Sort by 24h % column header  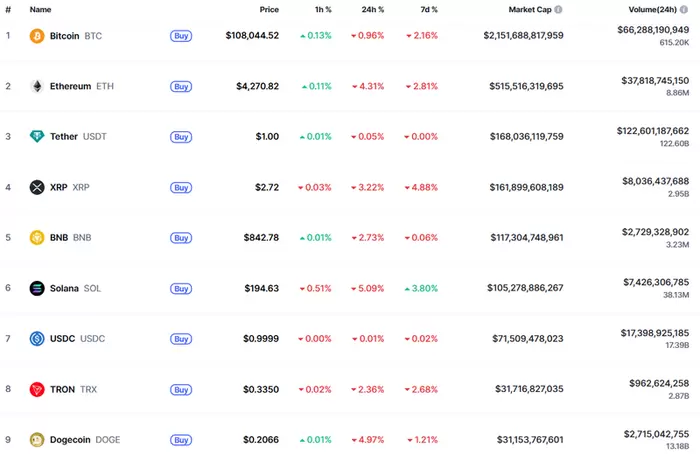tap(372, 9)
